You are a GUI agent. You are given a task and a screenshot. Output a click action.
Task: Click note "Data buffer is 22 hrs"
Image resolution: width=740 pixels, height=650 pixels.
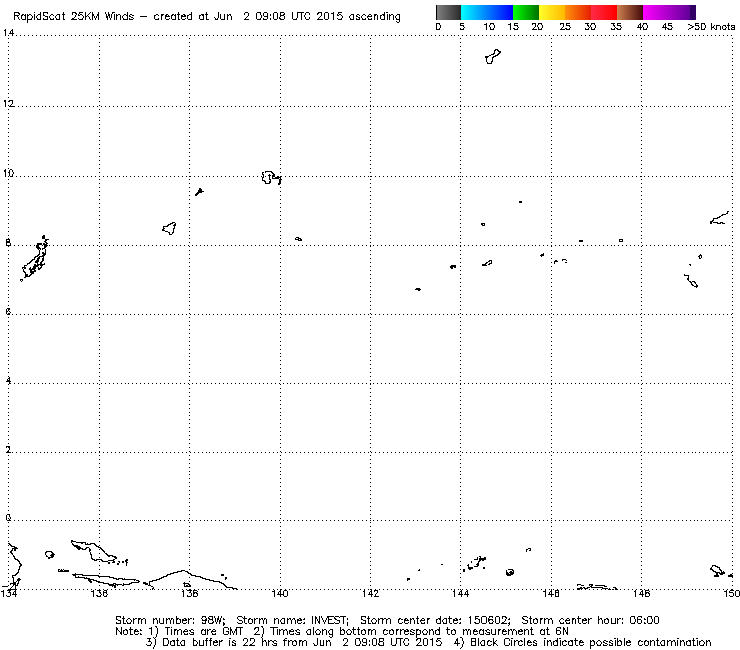(218, 642)
